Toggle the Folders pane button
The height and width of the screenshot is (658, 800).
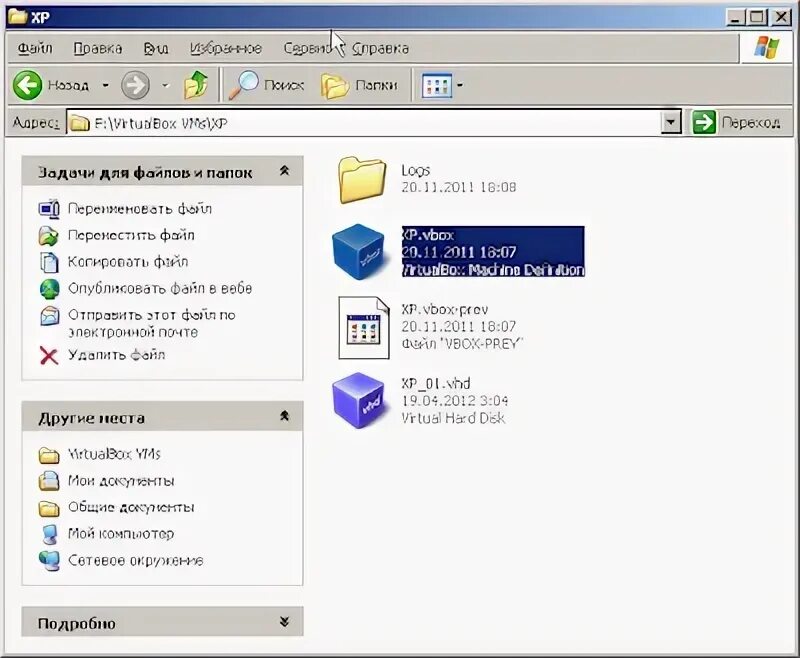[x=360, y=85]
